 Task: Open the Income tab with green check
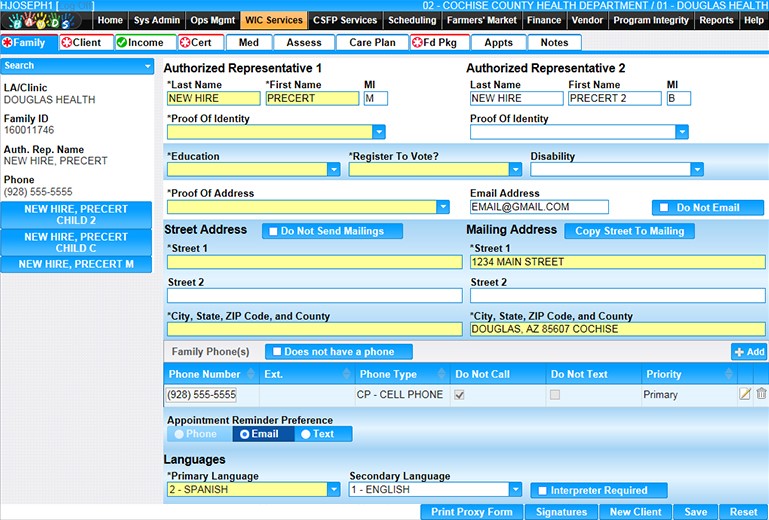(139, 43)
